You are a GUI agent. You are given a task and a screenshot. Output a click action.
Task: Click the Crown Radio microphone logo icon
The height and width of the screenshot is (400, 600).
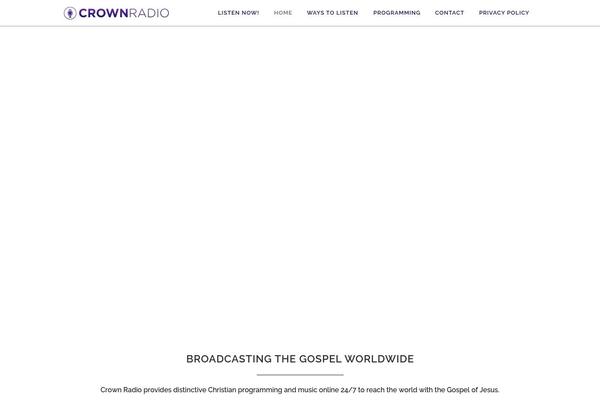70,13
